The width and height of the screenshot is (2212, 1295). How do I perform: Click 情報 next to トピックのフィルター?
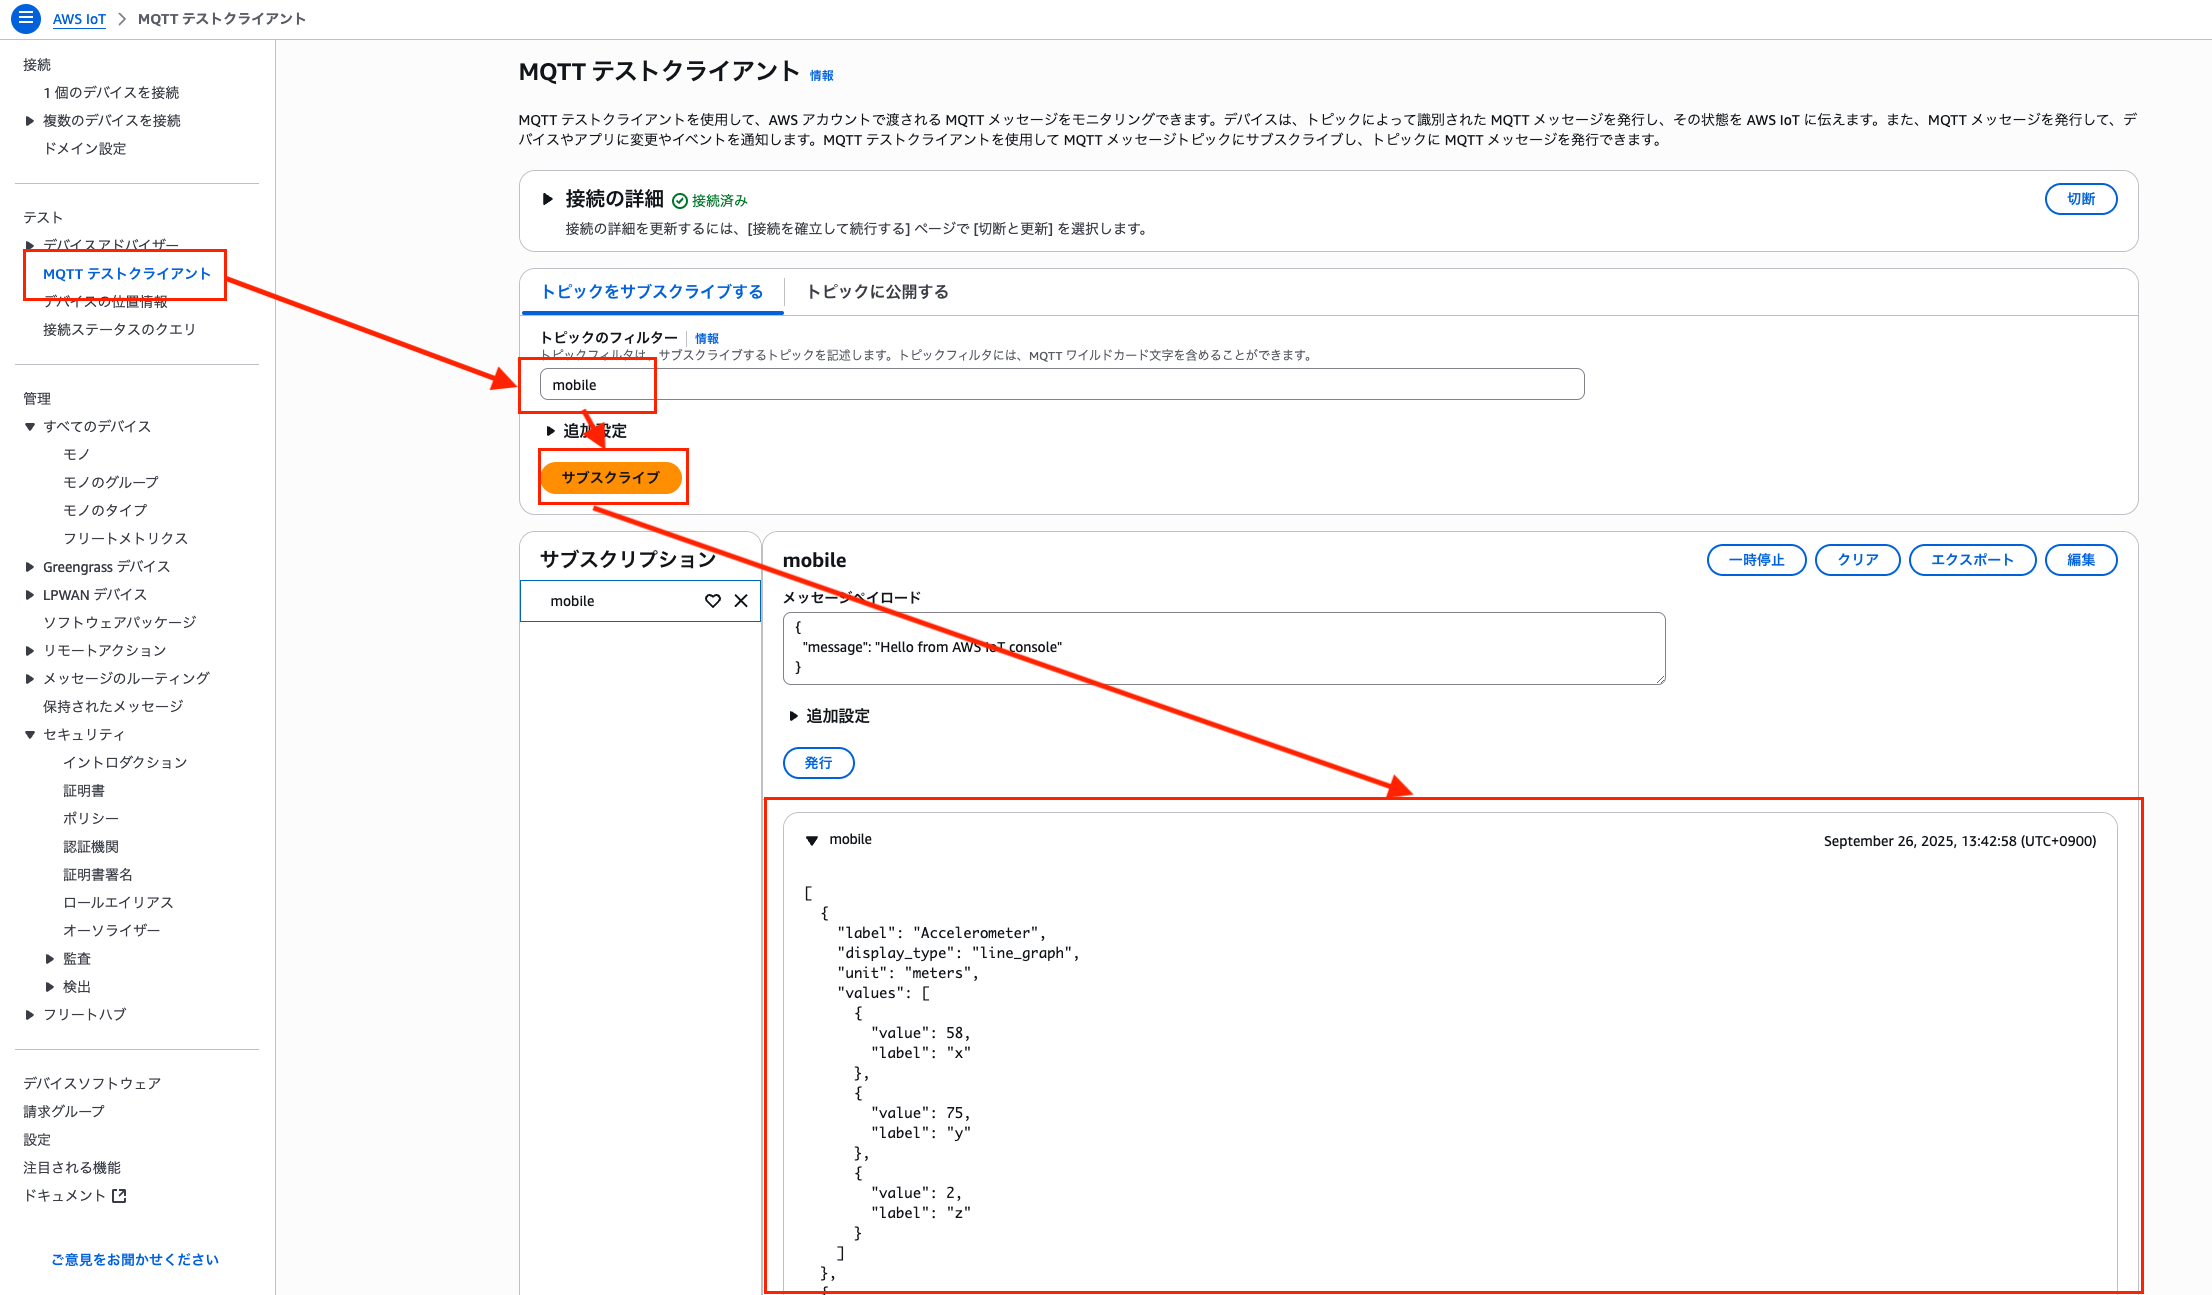(x=707, y=338)
